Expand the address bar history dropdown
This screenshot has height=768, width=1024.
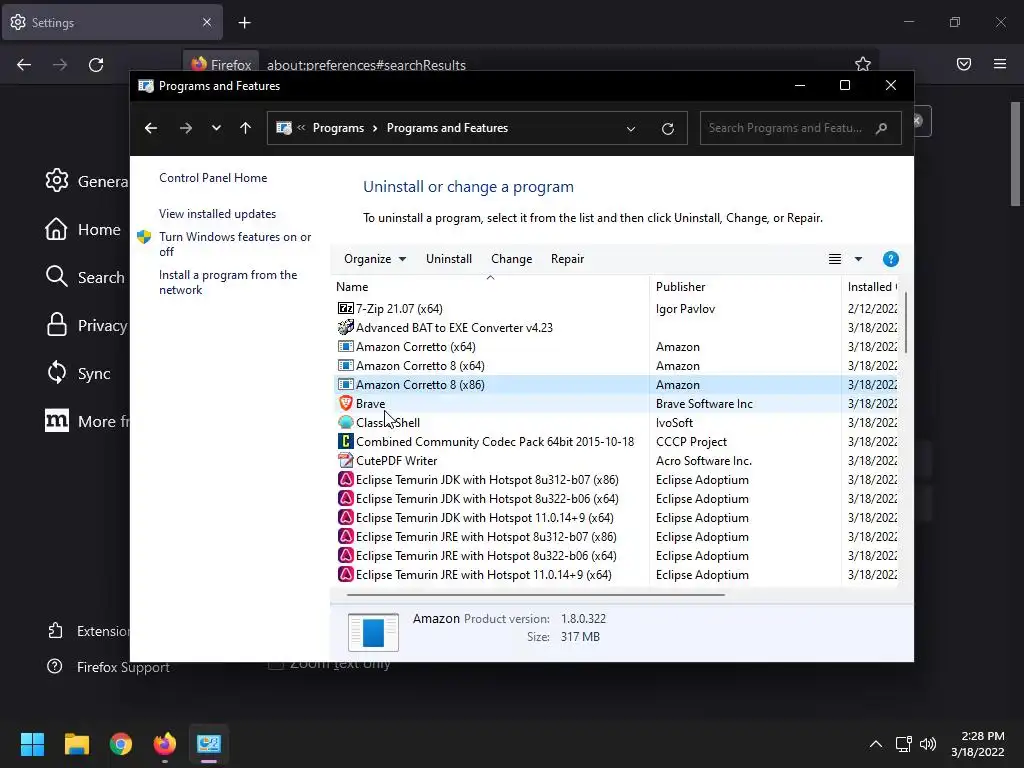point(631,129)
